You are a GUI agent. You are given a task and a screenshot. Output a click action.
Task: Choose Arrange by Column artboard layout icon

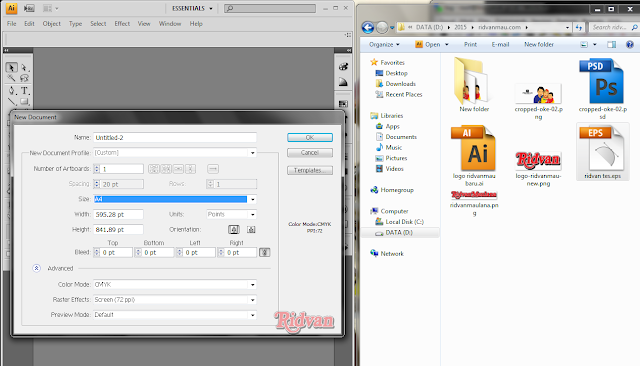coord(191,169)
